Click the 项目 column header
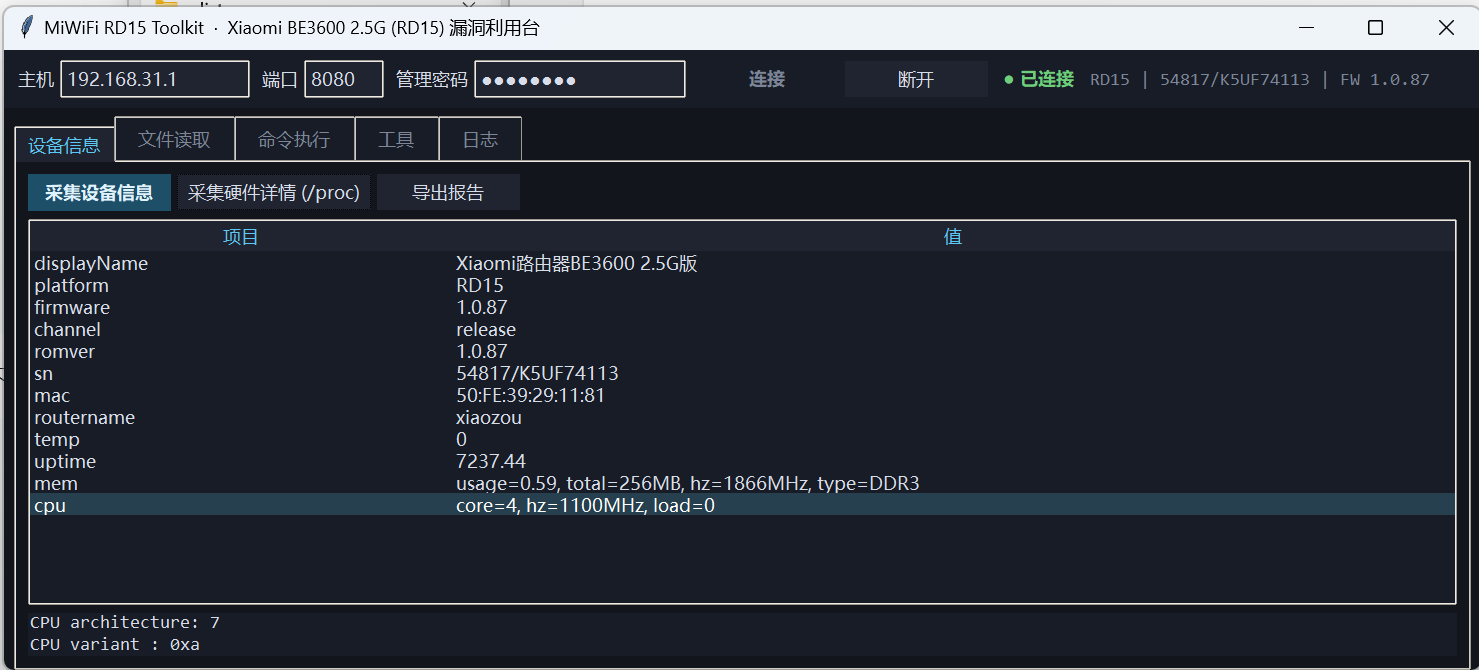 coord(241,236)
